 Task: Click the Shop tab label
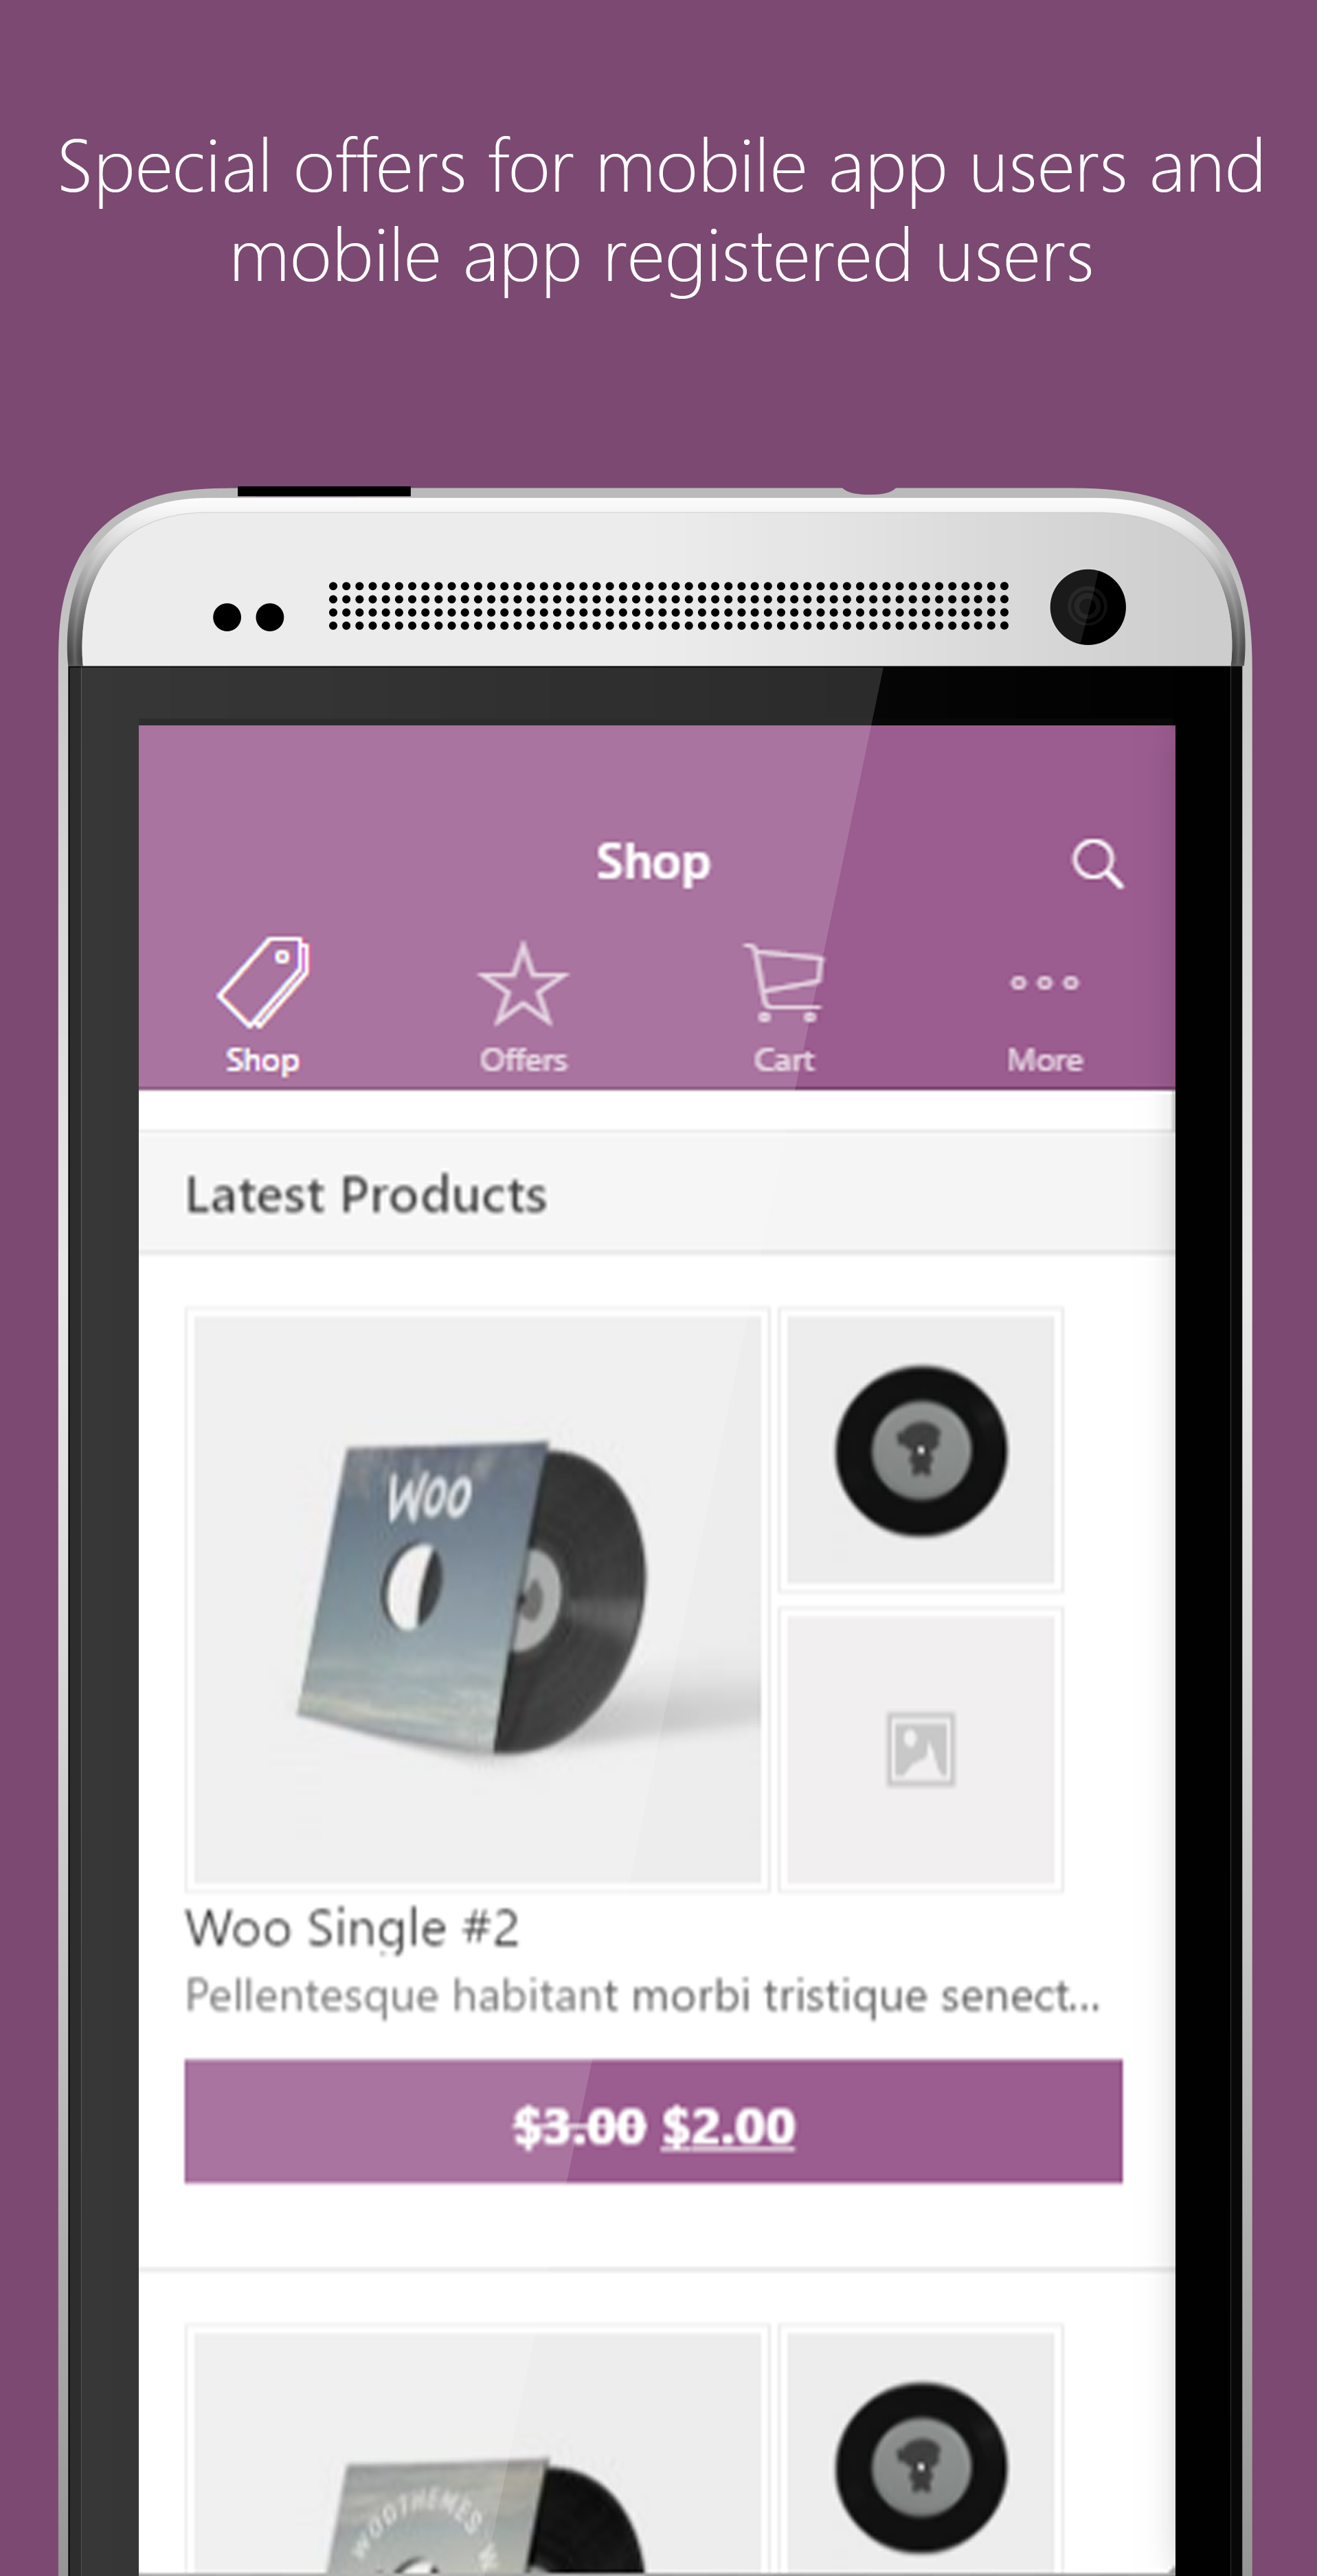point(262,1060)
